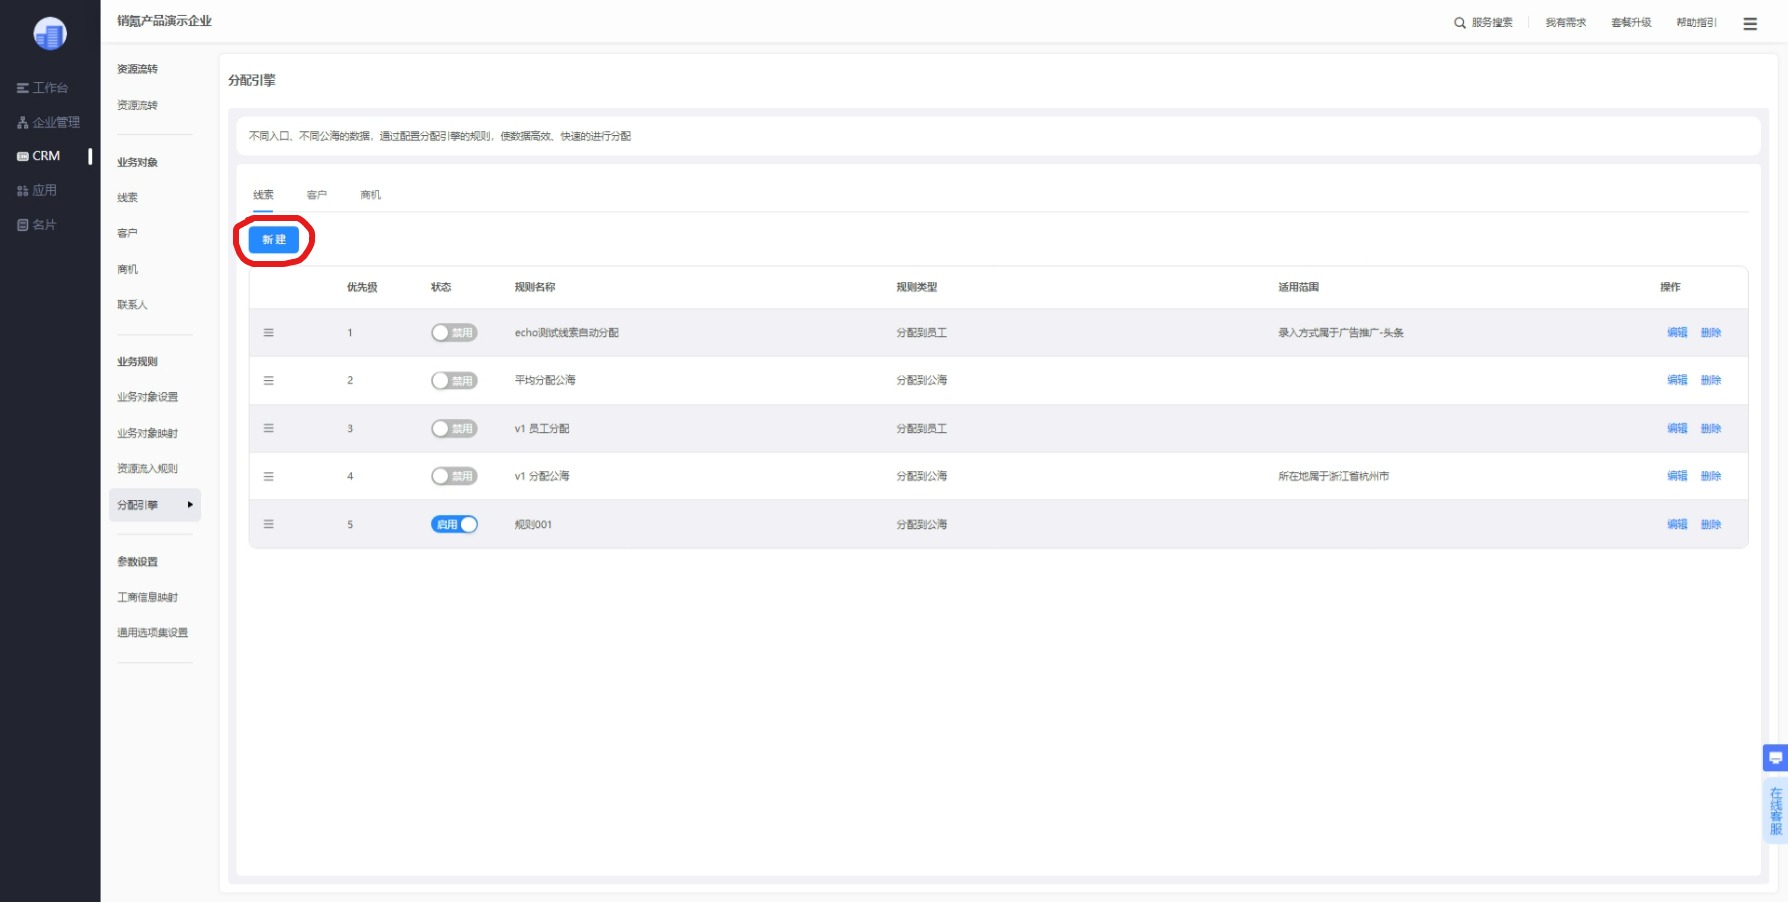Click the blue 新建 button
The image size is (1788, 902).
(274, 240)
